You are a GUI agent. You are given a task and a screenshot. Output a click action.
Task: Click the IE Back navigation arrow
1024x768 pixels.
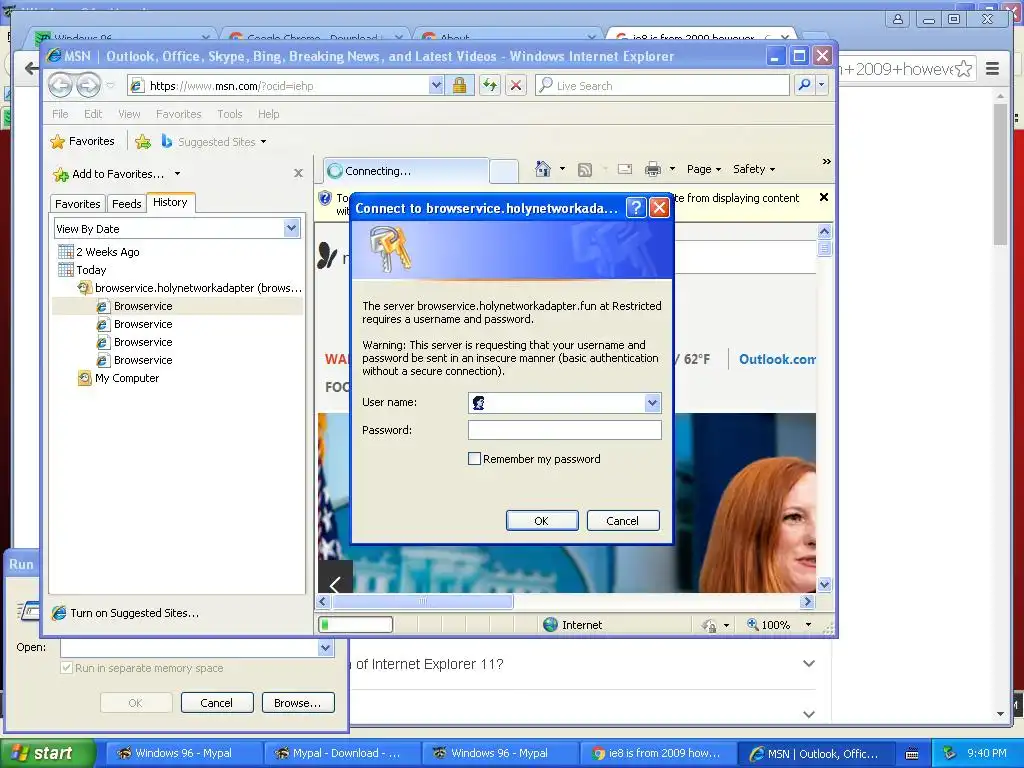pos(60,86)
